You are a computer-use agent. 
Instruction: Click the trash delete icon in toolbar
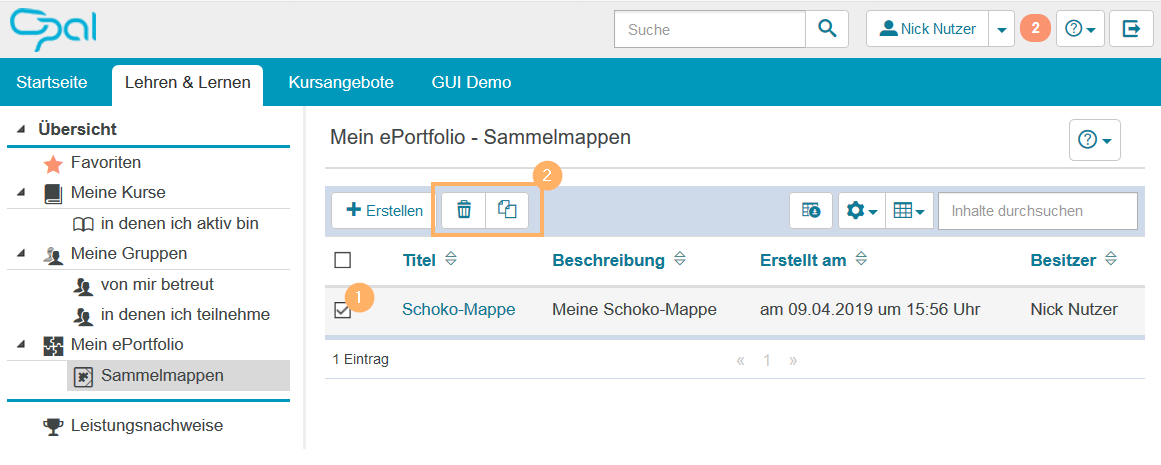pyautogui.click(x=463, y=210)
